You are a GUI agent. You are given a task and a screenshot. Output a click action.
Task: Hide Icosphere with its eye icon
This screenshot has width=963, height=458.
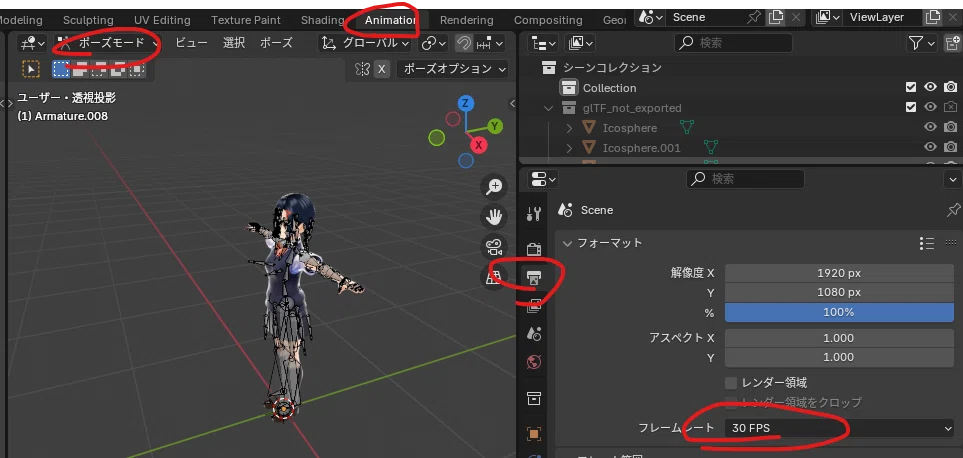coord(931,127)
